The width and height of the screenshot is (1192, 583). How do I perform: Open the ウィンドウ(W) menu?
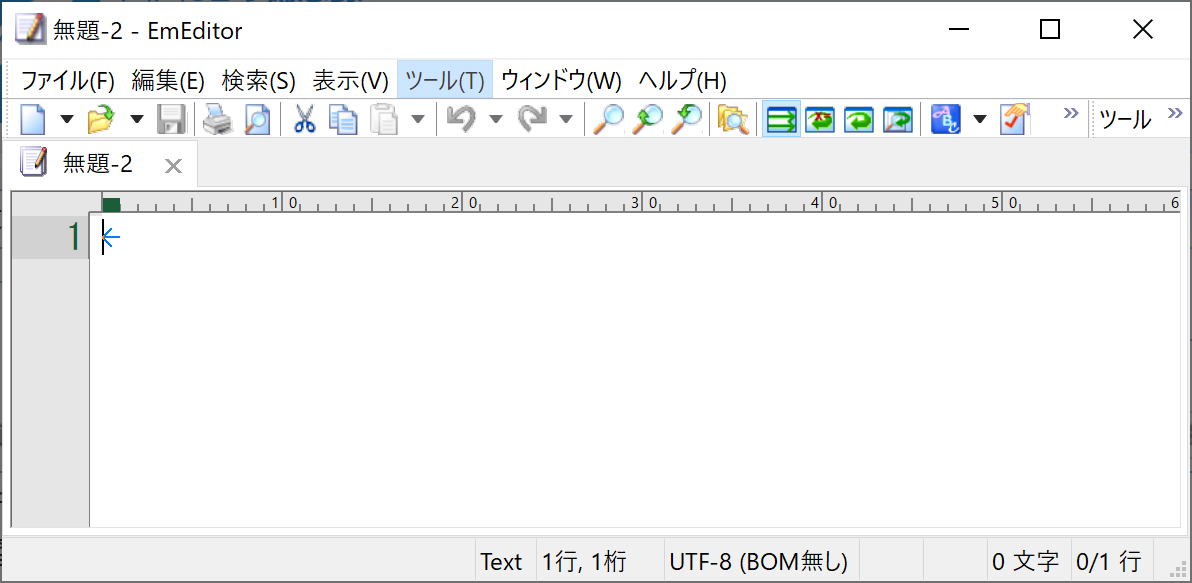click(x=562, y=80)
